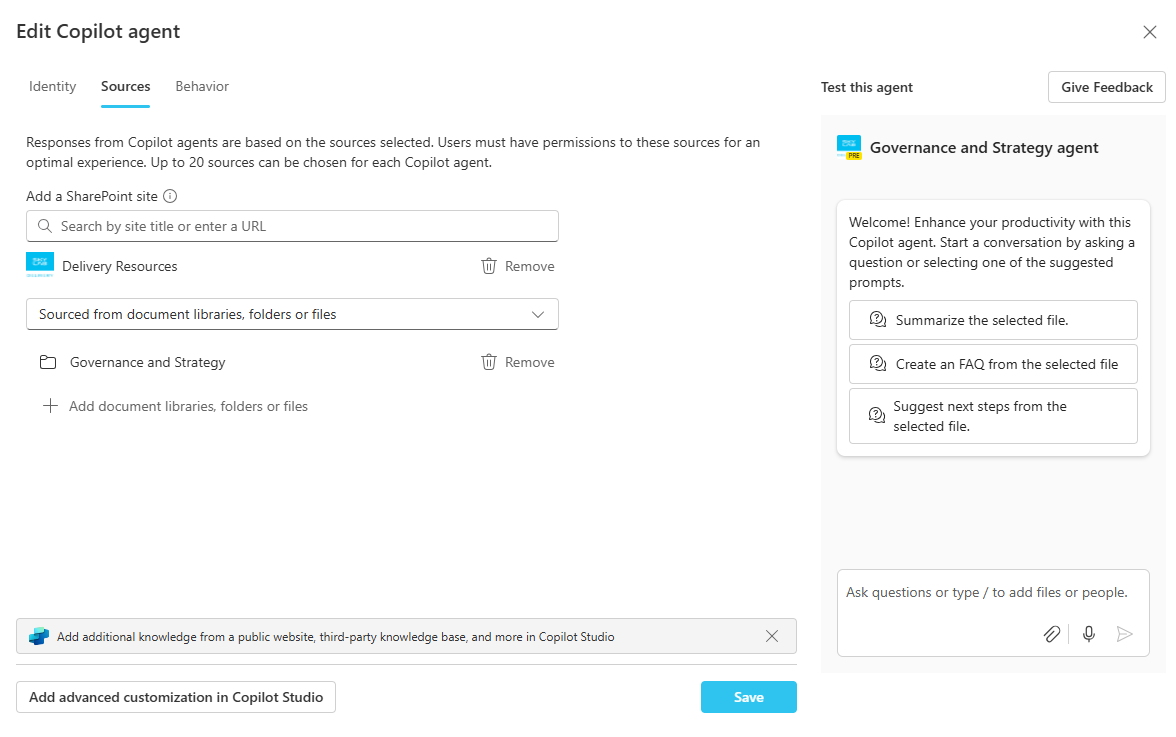This screenshot has height=737, width=1176.
Task: Open the Behavior tab
Action: [202, 86]
